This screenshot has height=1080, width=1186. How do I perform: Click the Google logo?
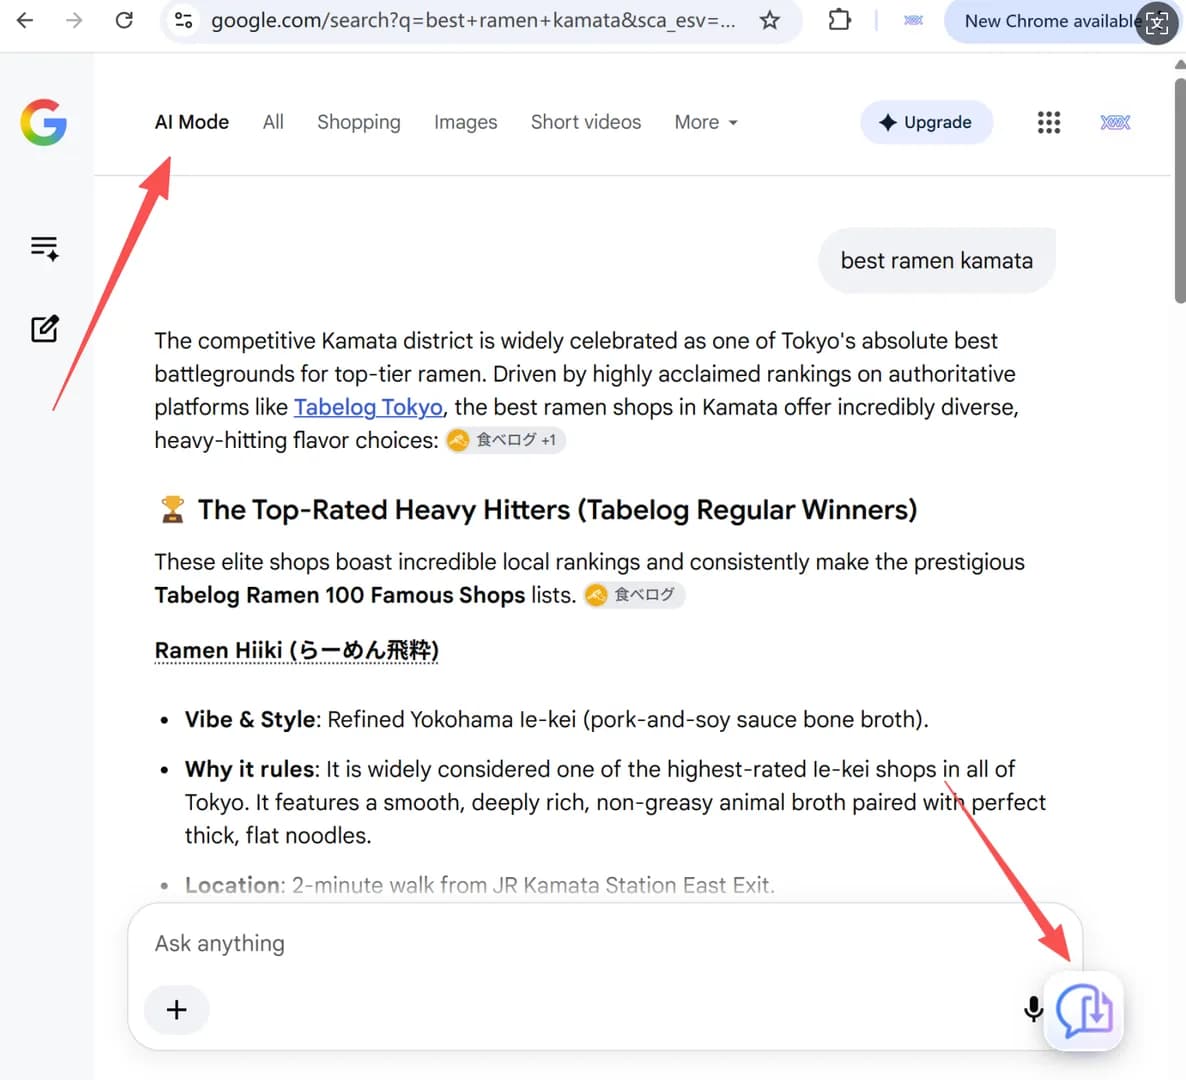point(44,122)
